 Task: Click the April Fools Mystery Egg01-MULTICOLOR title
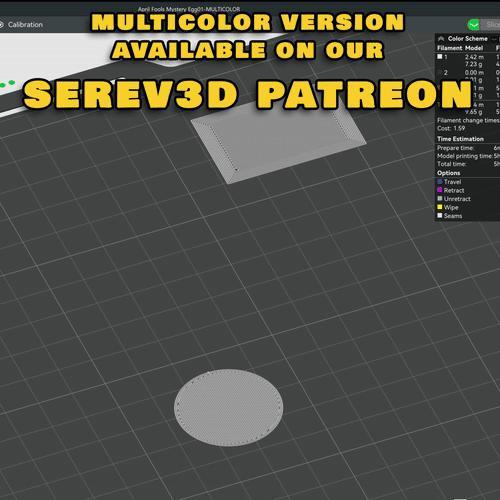point(189,9)
